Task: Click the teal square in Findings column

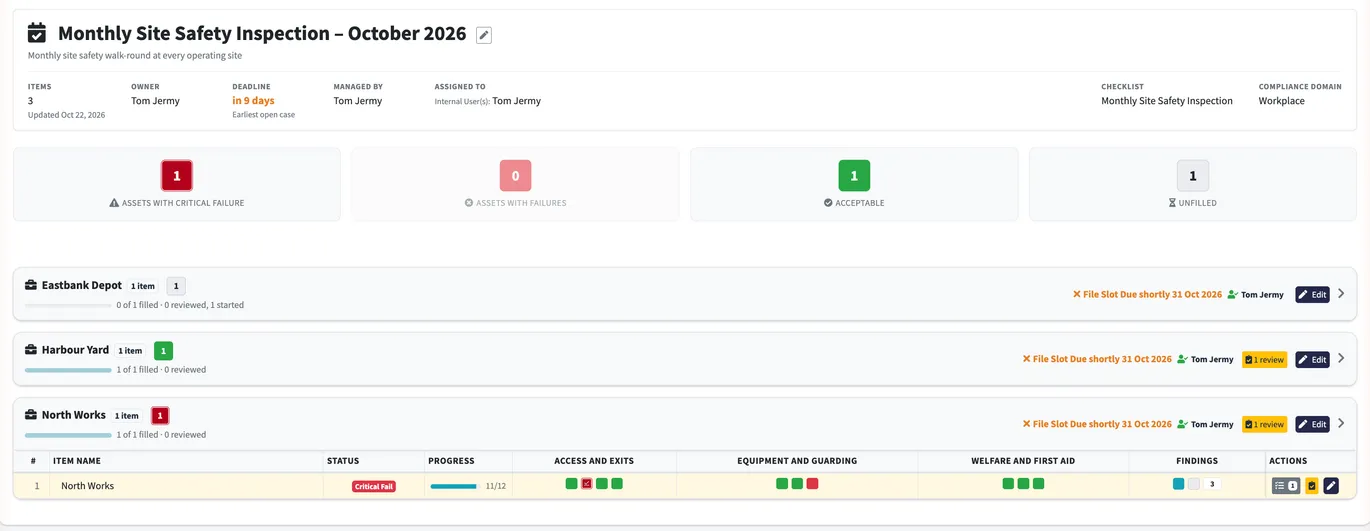Action: pyautogui.click(x=1179, y=484)
